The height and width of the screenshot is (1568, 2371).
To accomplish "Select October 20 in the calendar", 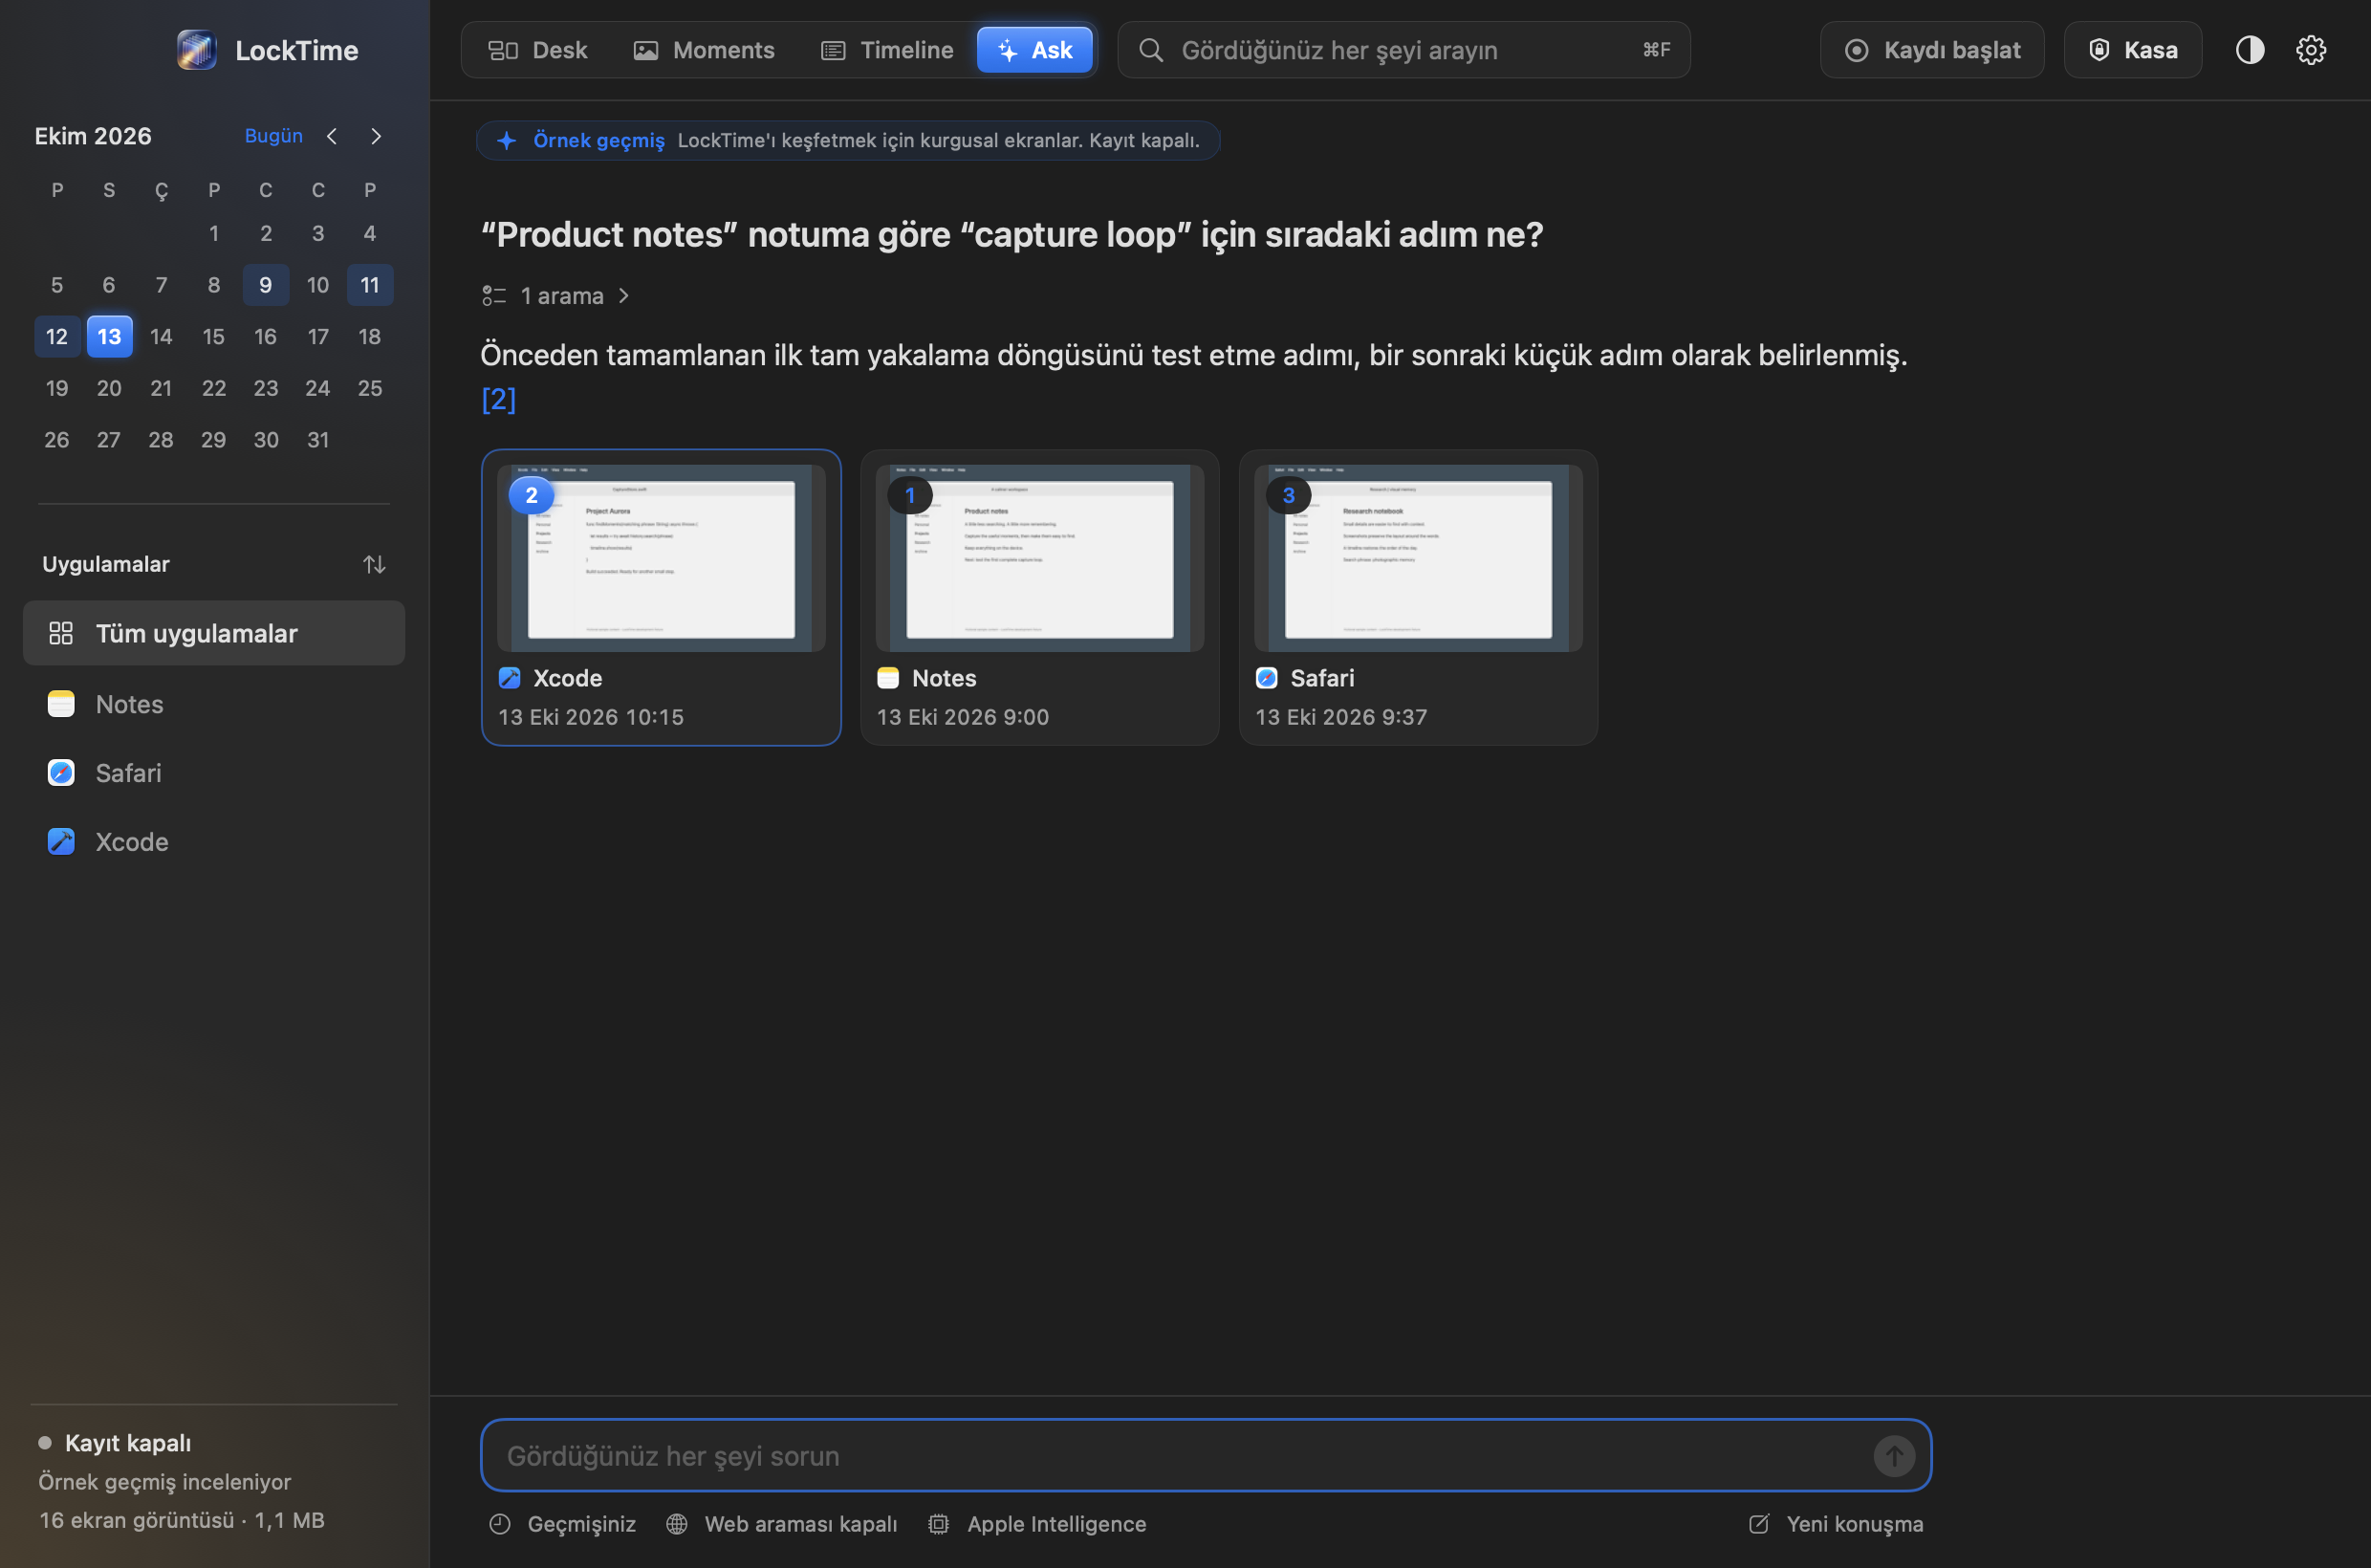I will [109, 388].
